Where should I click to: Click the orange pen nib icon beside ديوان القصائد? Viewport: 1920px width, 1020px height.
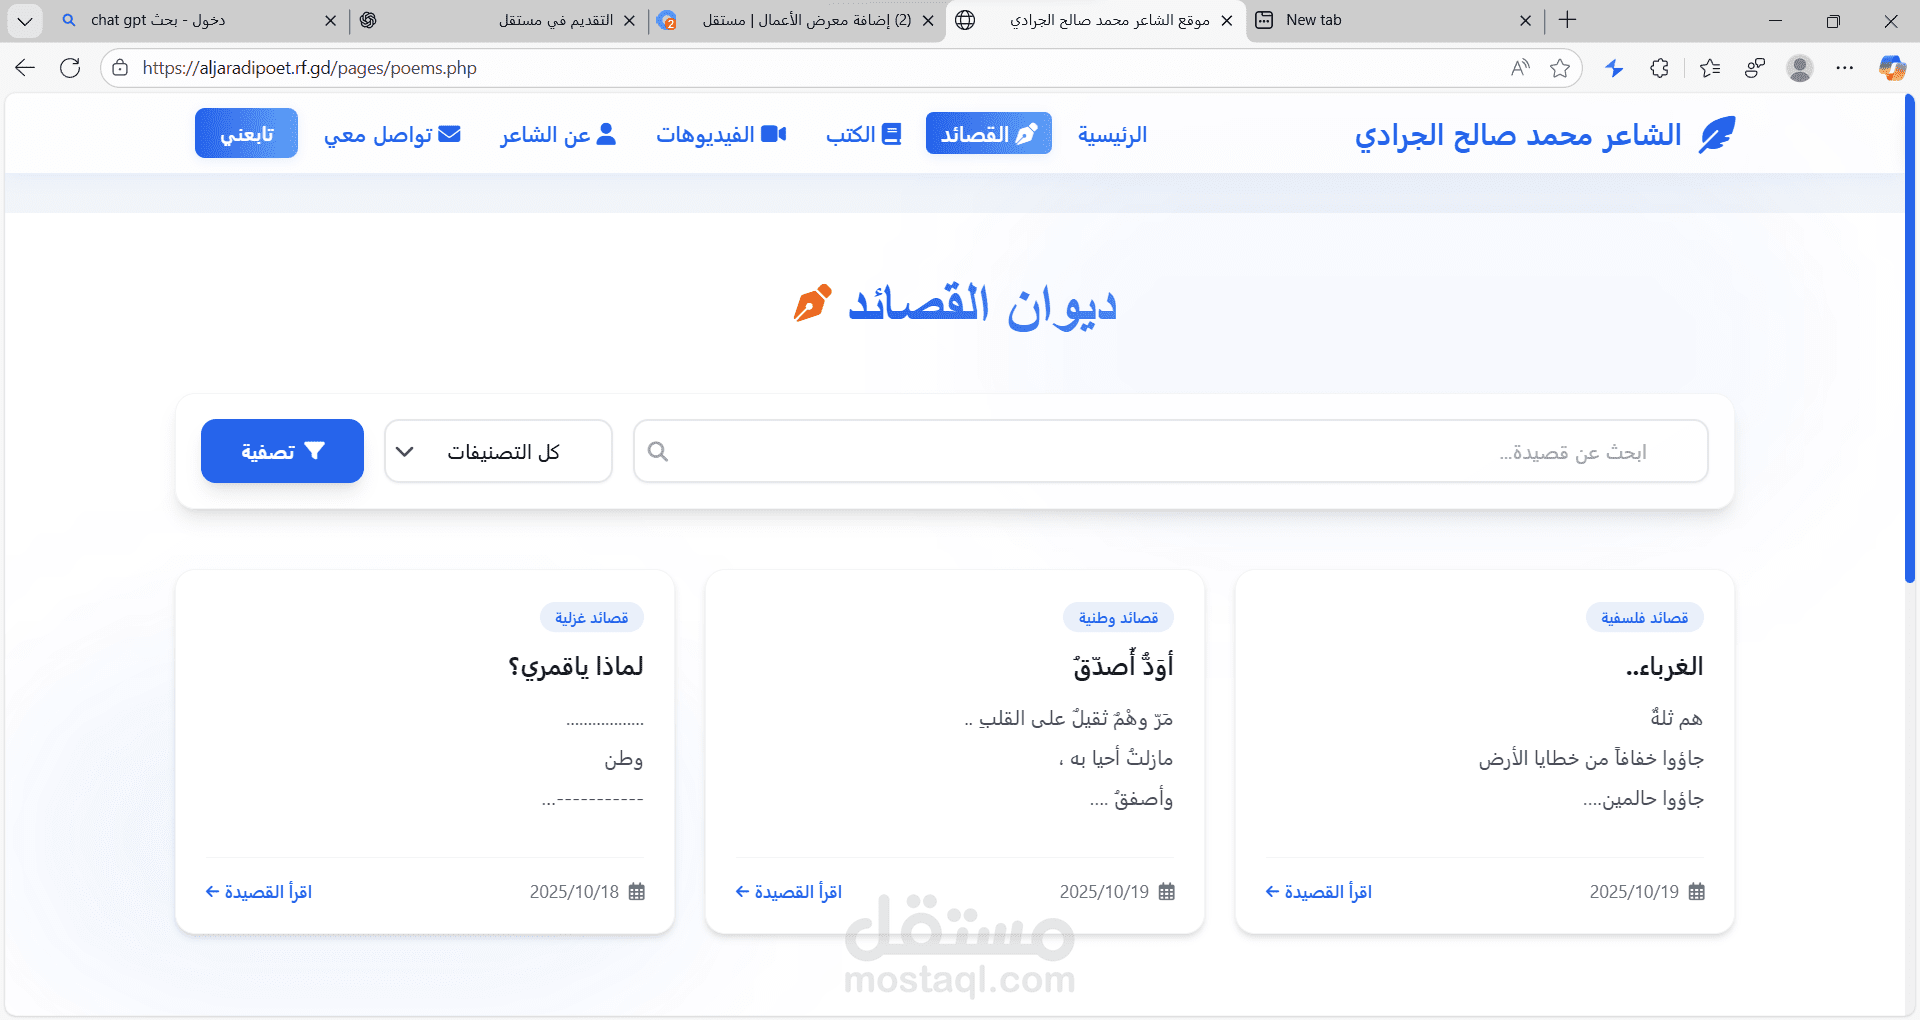pos(812,303)
